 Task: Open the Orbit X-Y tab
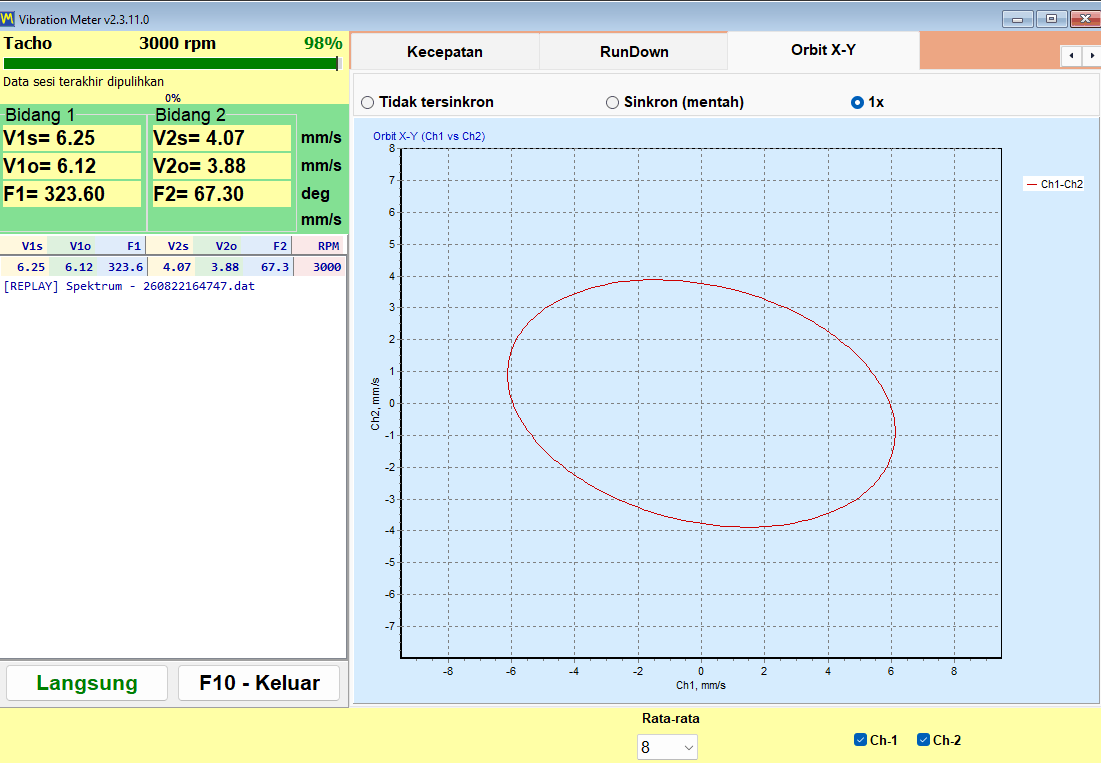click(823, 50)
